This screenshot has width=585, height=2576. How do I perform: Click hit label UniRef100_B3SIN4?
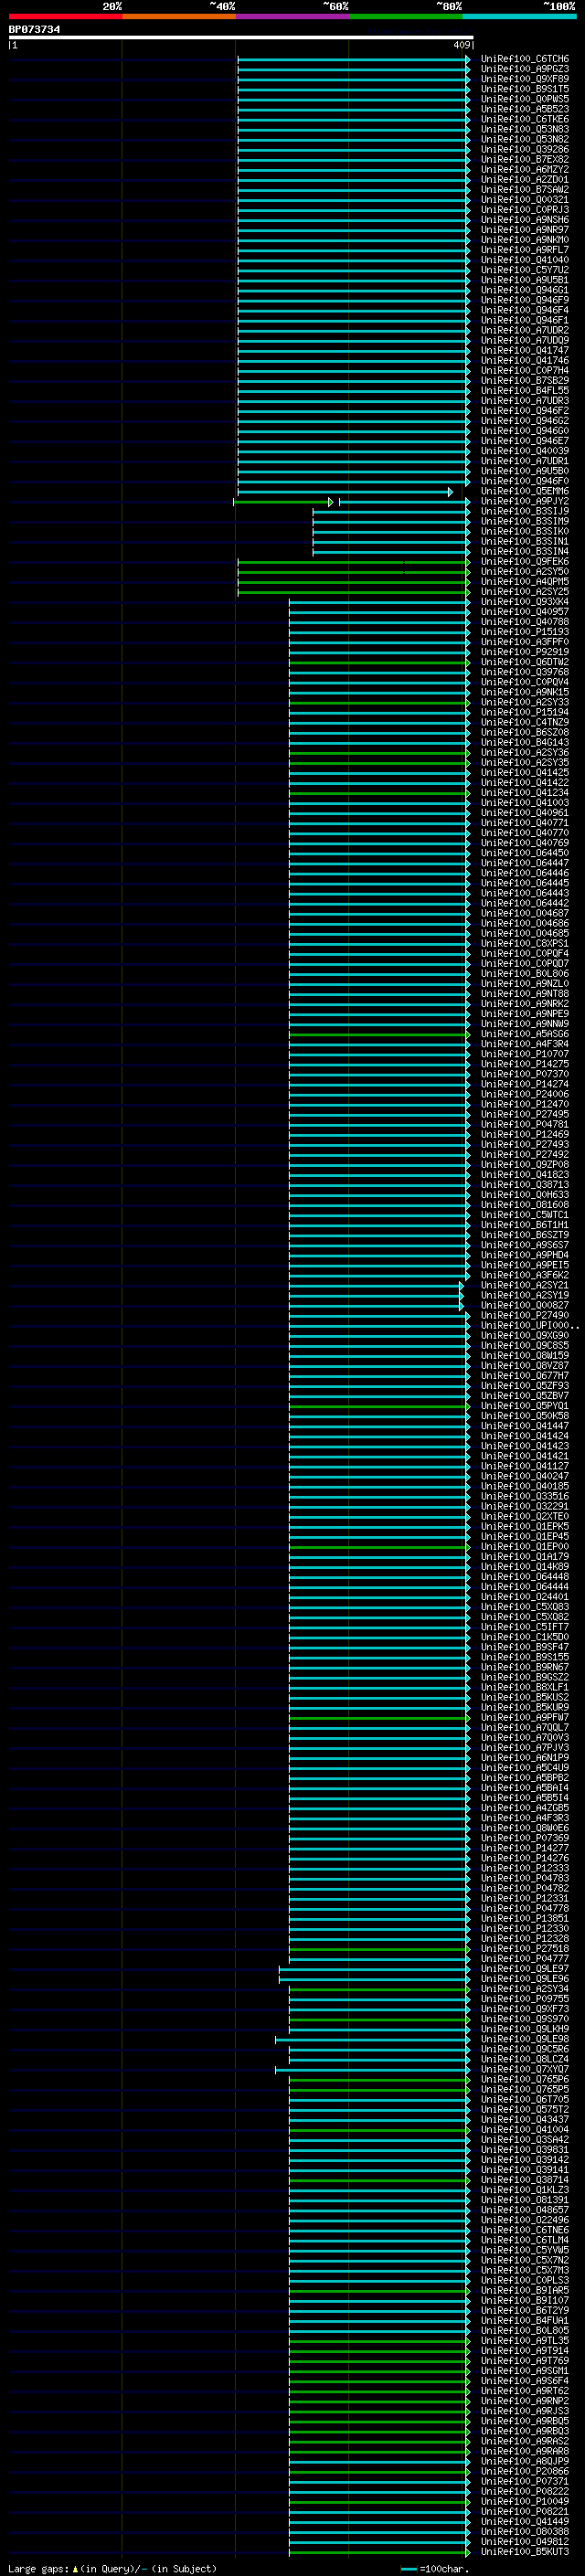[x=525, y=552]
